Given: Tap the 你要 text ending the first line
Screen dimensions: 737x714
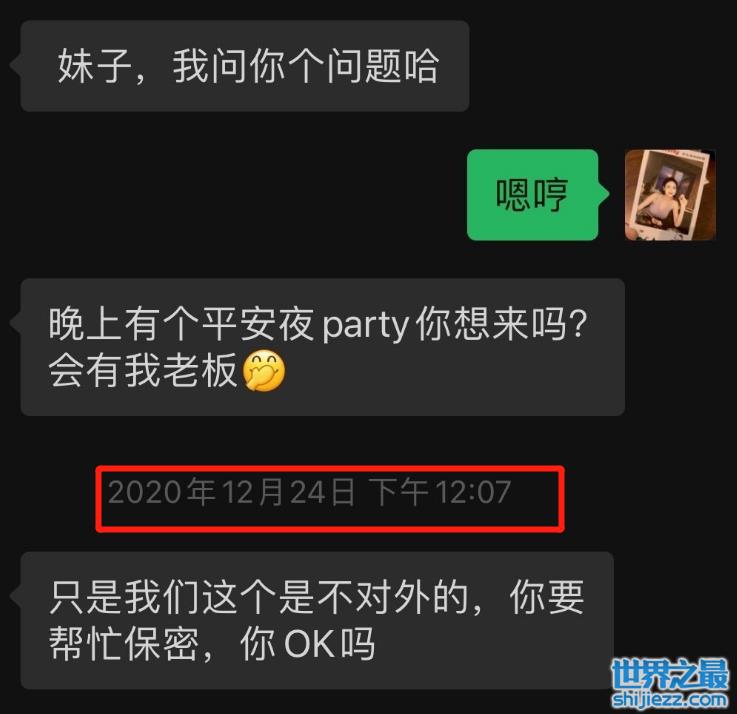Looking at the screenshot, I should pos(547,597).
